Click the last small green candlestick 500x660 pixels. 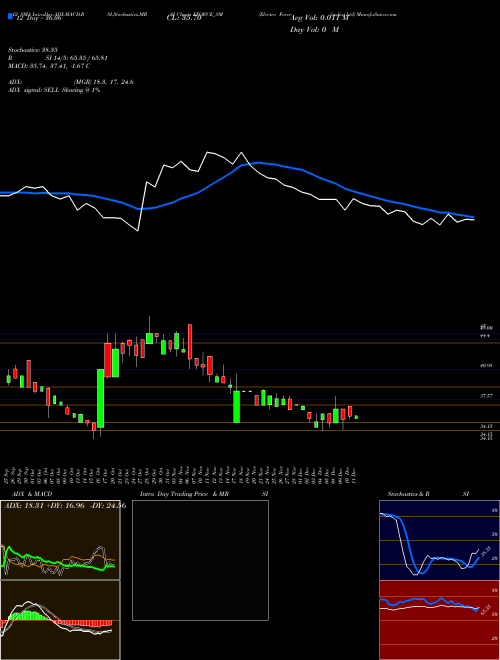[x=356, y=417]
